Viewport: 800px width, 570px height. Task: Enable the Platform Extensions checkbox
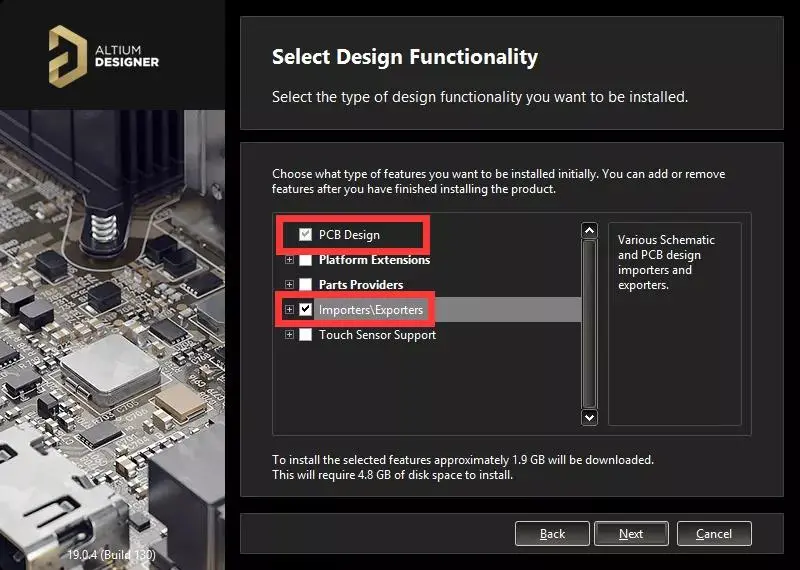click(x=305, y=260)
